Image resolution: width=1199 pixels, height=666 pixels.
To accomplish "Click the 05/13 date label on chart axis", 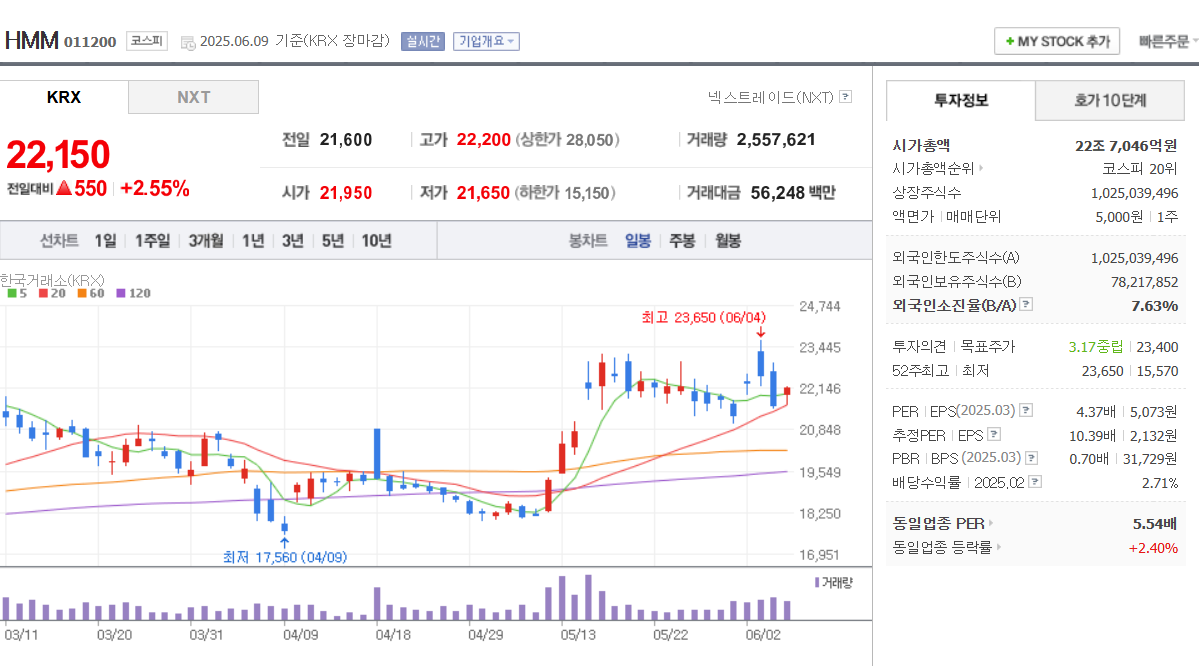I will pyautogui.click(x=578, y=635).
